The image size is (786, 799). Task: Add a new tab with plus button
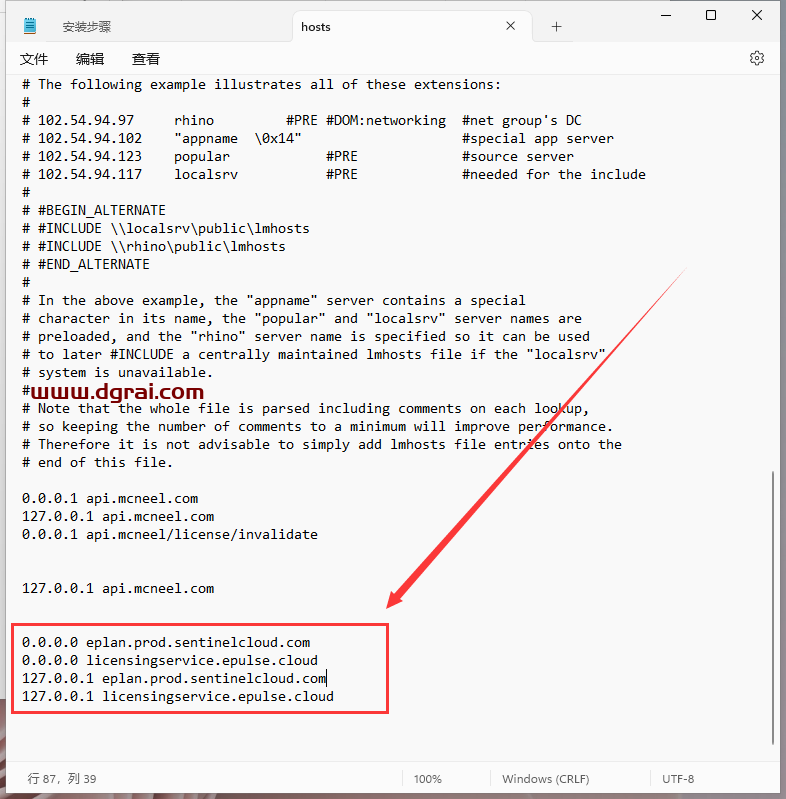click(x=556, y=26)
